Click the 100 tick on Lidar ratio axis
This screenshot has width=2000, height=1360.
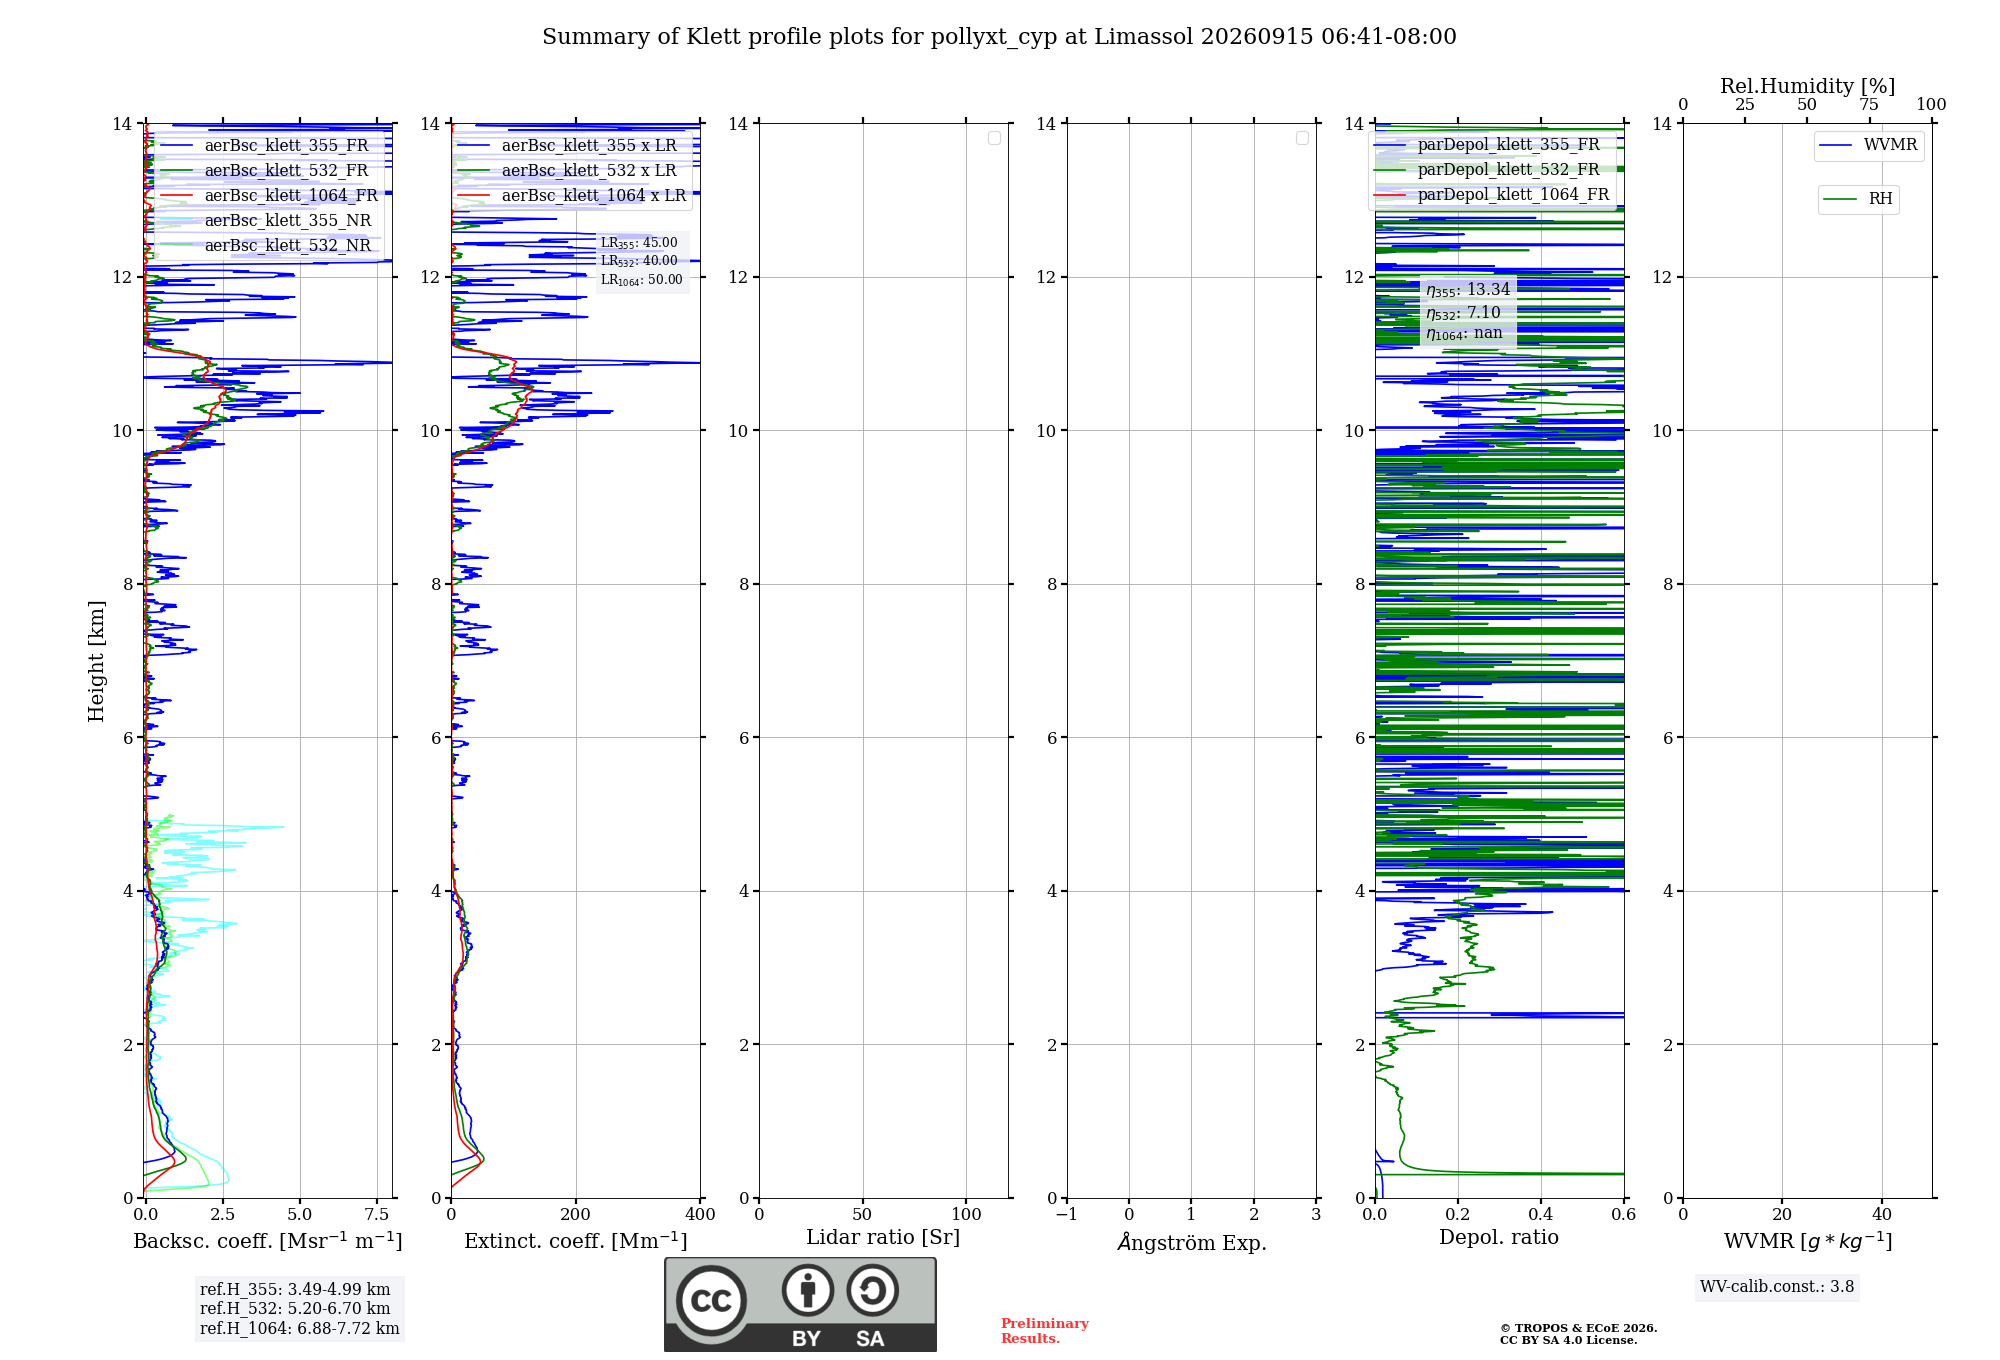(966, 1215)
